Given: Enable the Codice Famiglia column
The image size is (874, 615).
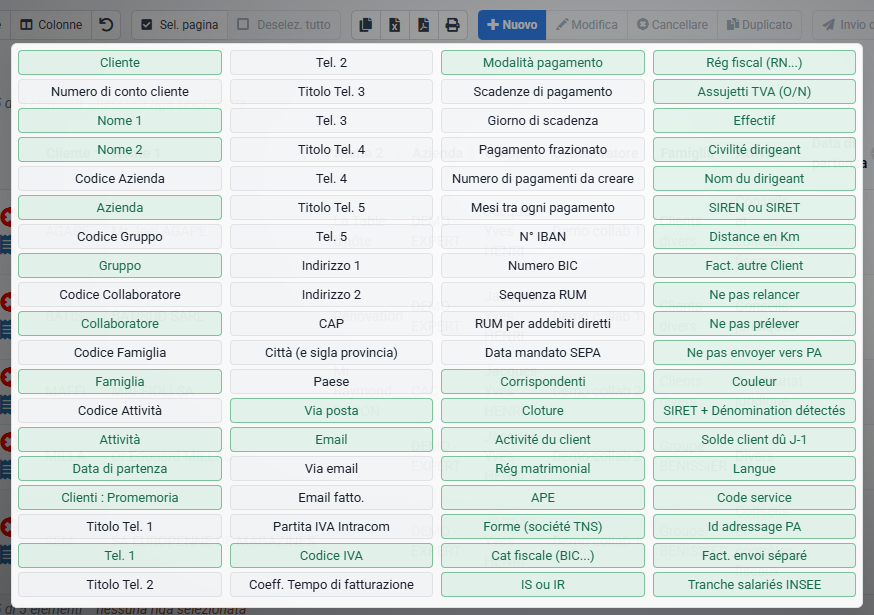Looking at the screenshot, I should (x=120, y=352).
